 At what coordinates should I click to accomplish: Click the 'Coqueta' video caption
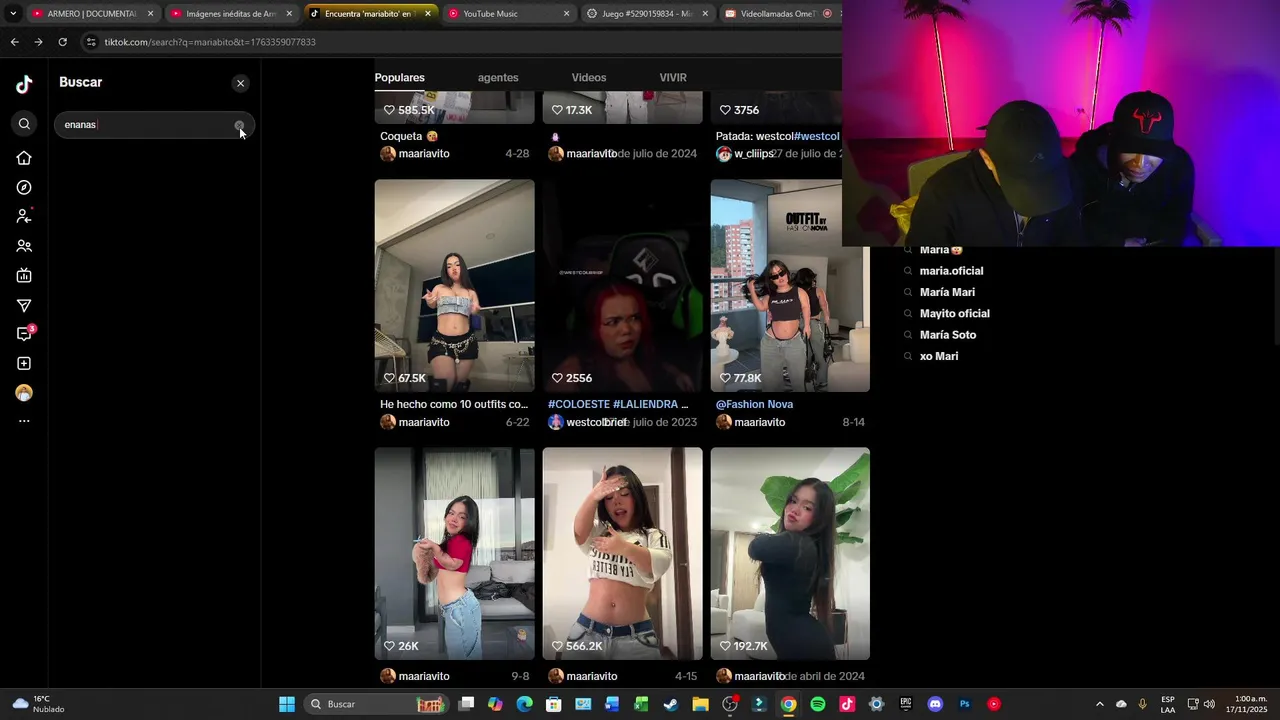tap(409, 136)
